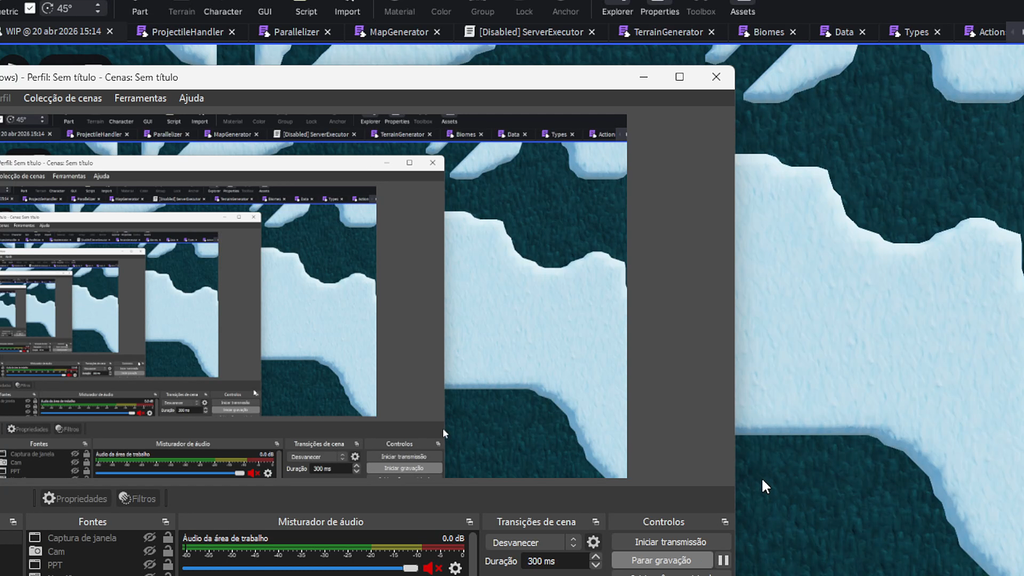Mute the Áudio da área de trabalho speaker
This screenshot has height=576, width=1024.
pyautogui.click(x=432, y=568)
